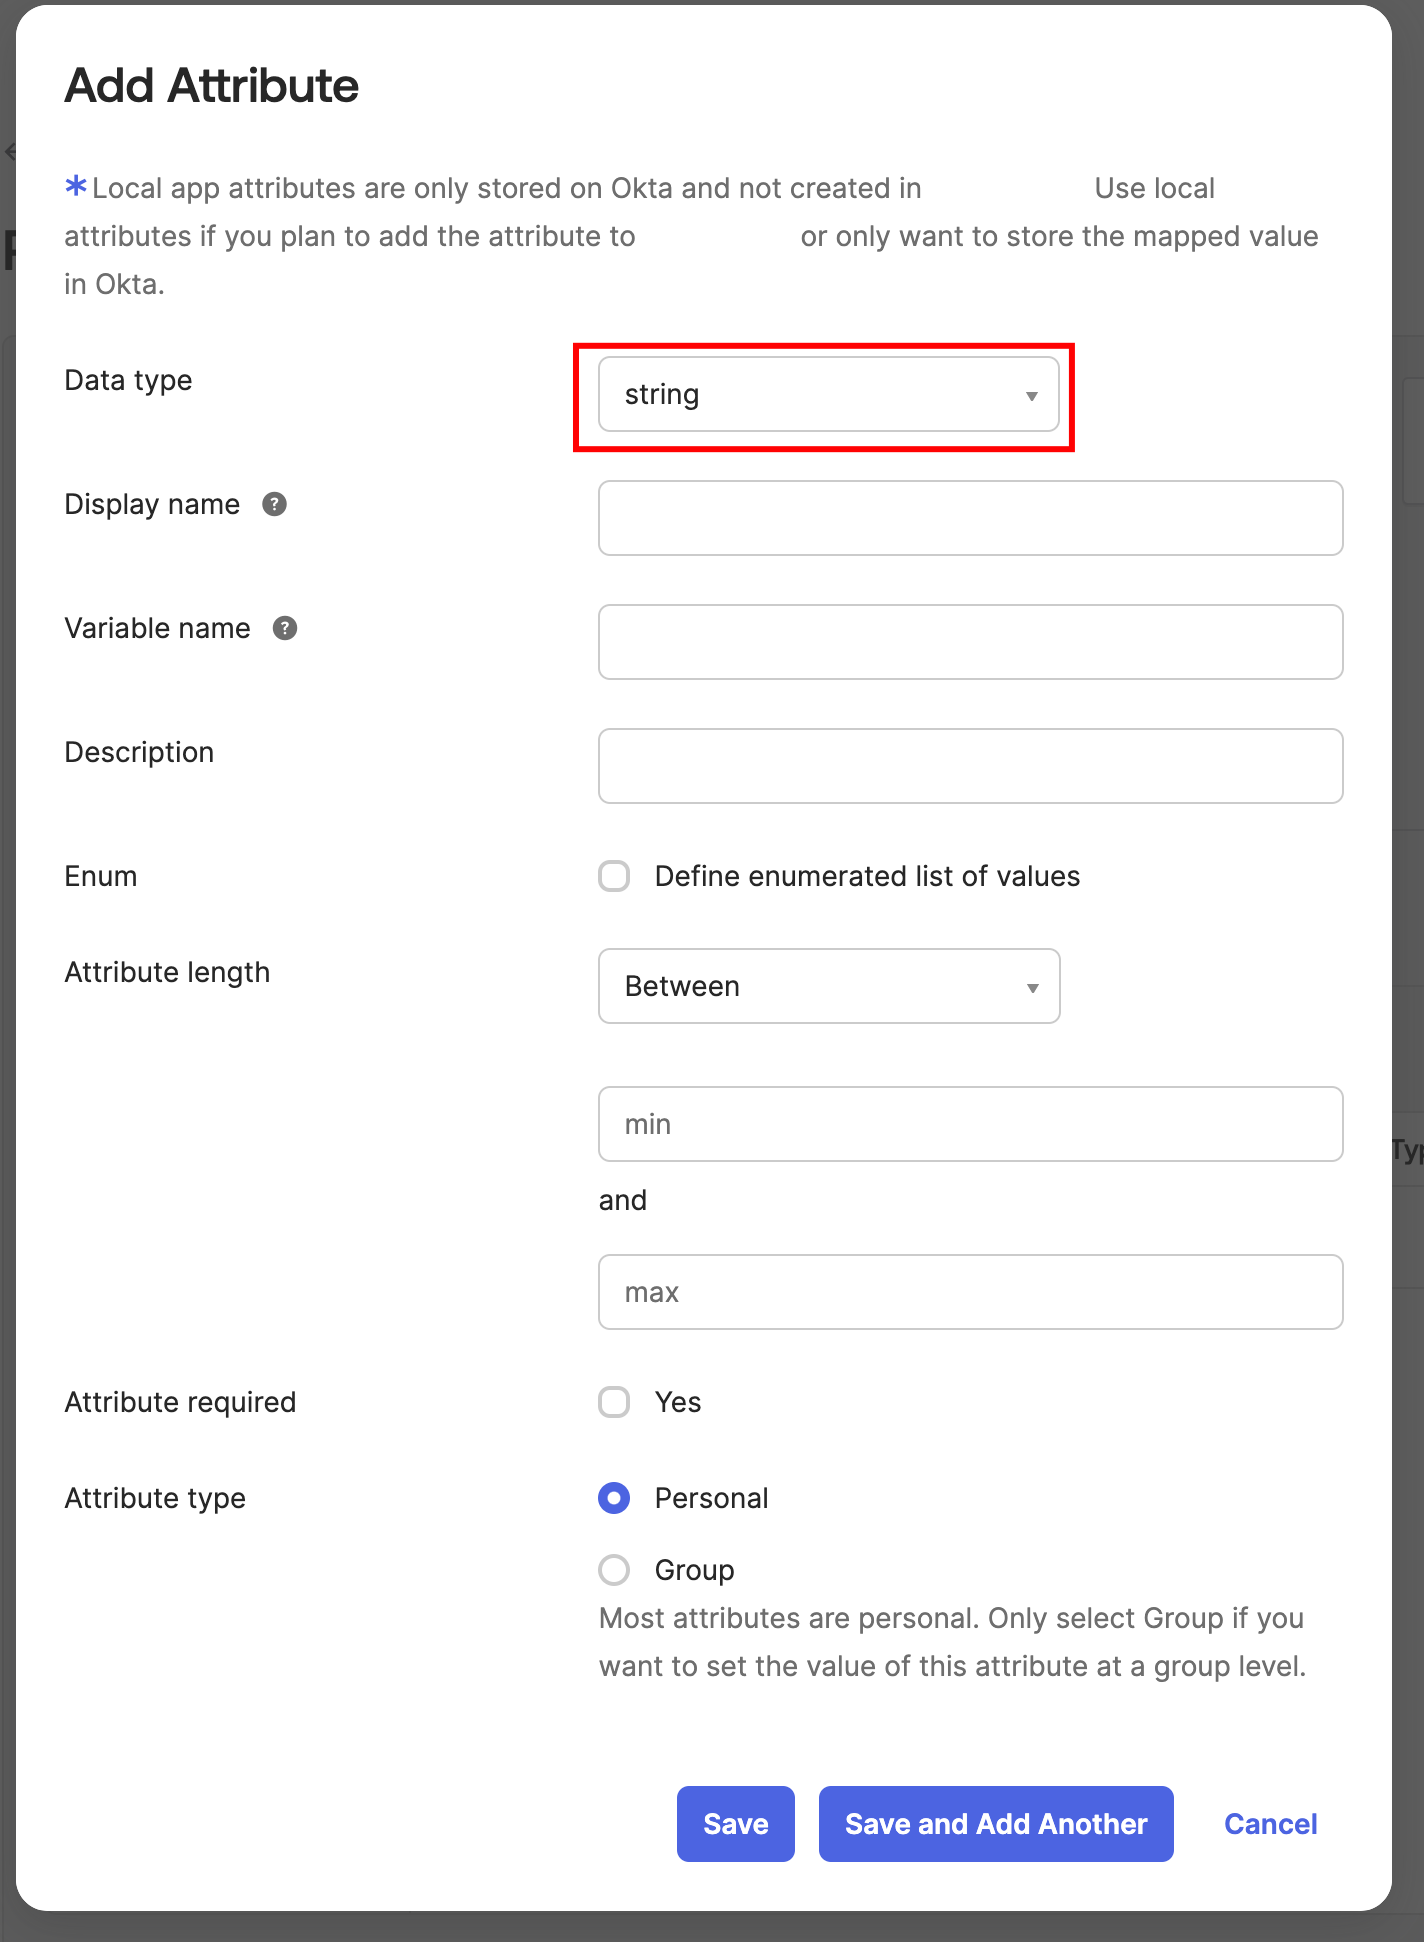This screenshot has height=1942, width=1424.
Task: Click the blue asterisk note icon
Action: pos(75,186)
